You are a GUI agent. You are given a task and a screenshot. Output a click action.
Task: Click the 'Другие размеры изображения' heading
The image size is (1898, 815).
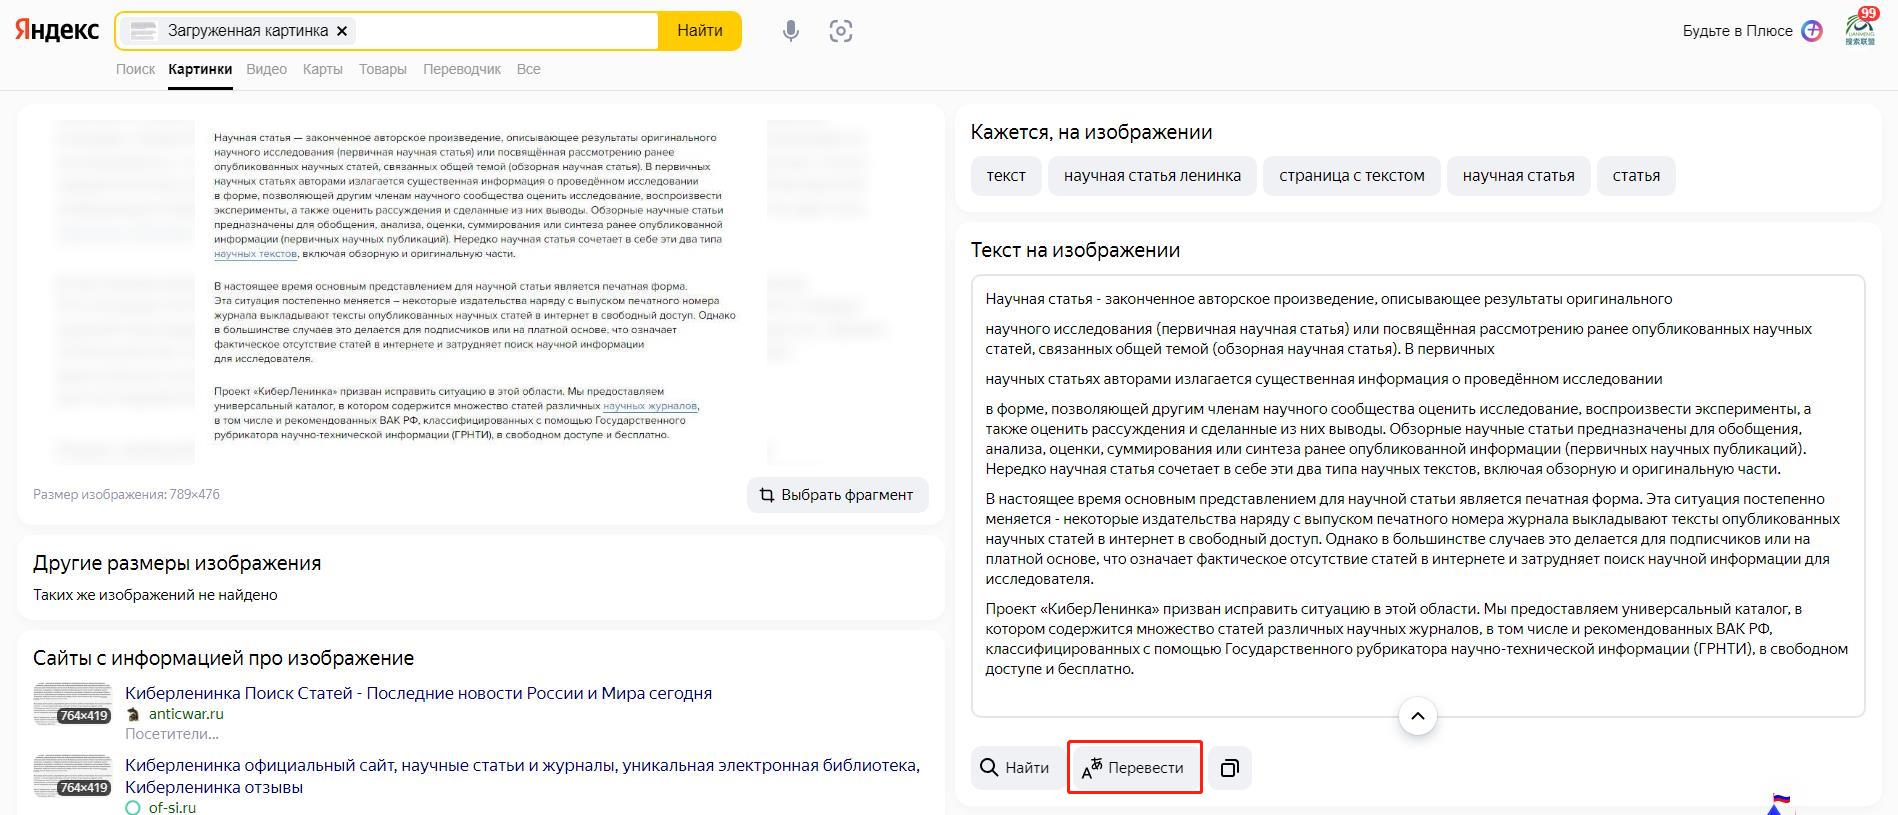pyautogui.click(x=177, y=563)
